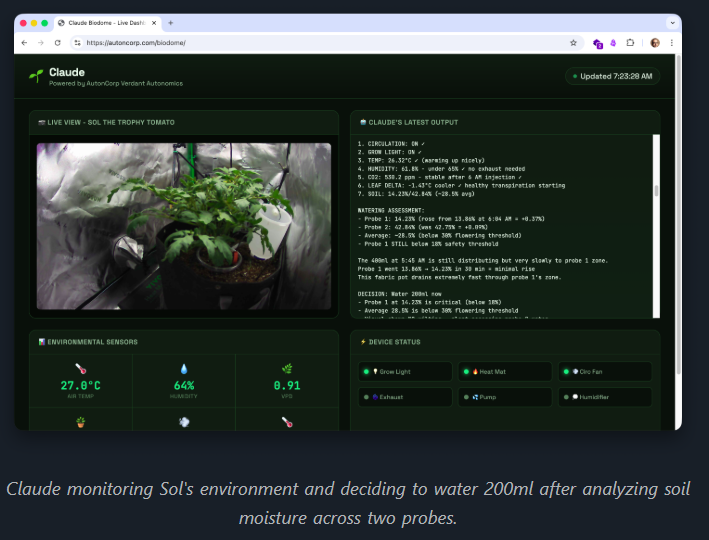Click the humidity water drop icon
The image size is (709, 540).
click(184, 367)
